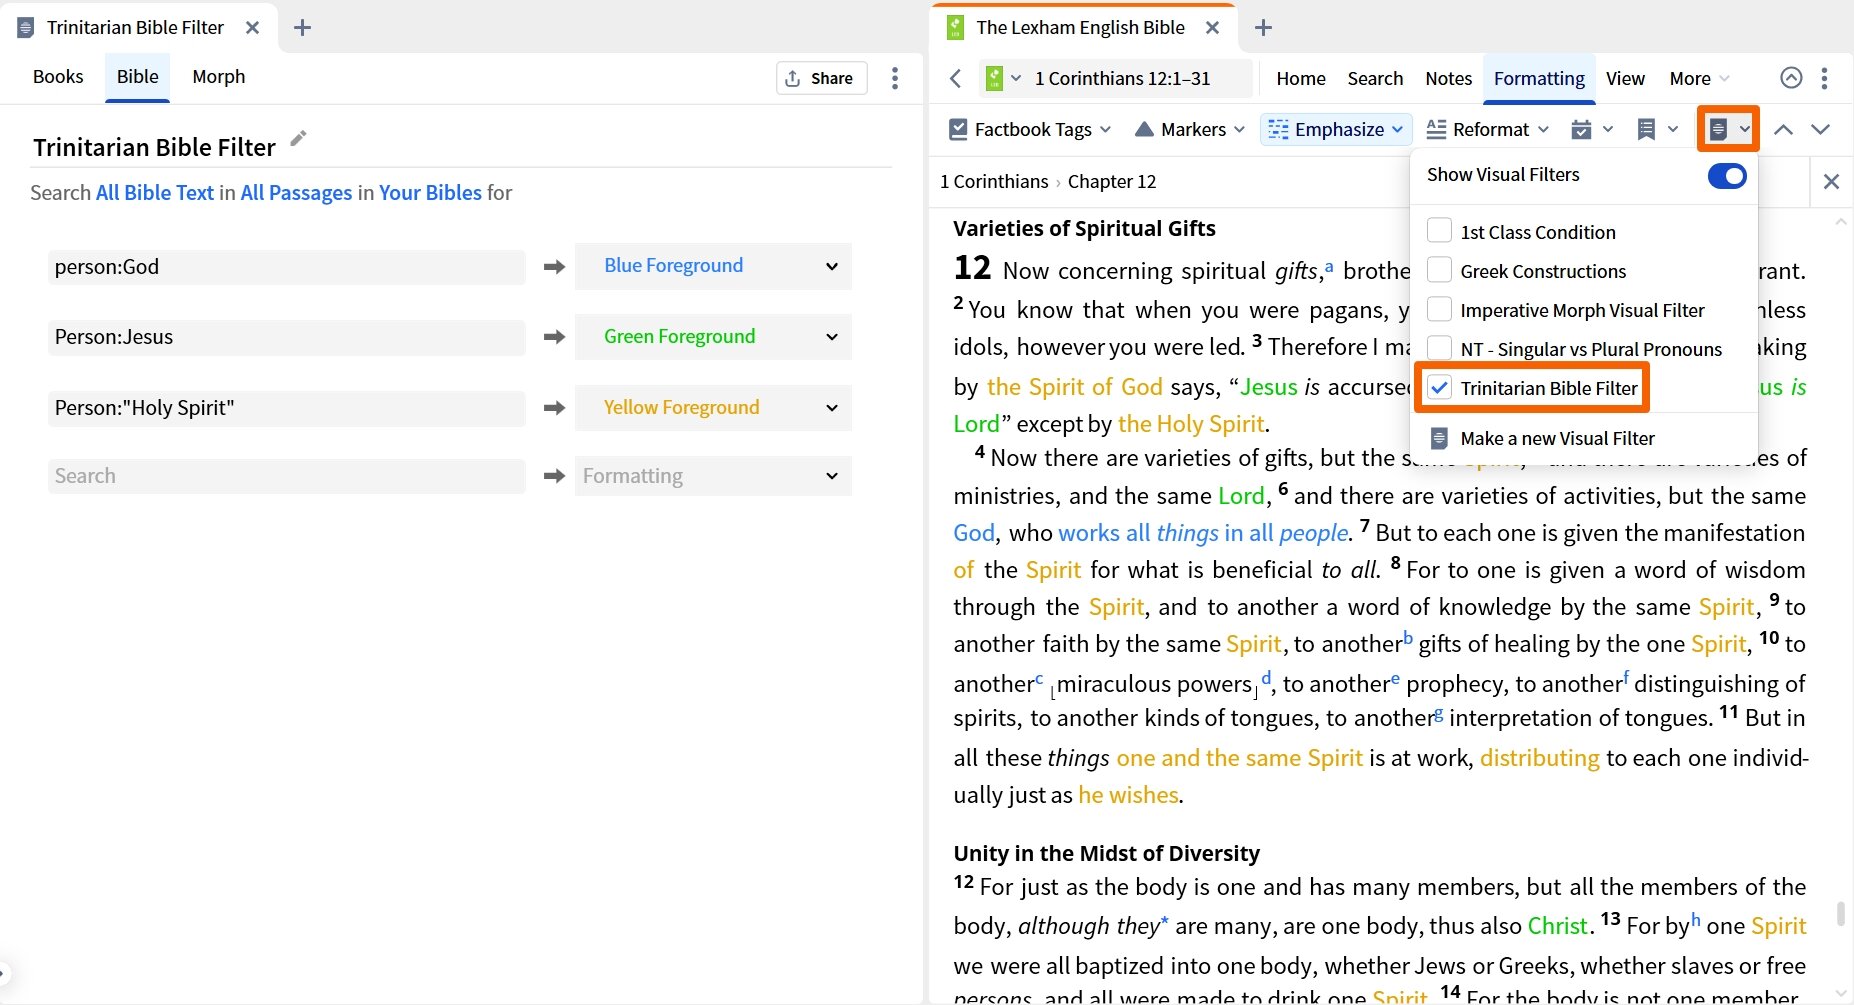Image resolution: width=1854 pixels, height=1005 pixels.
Task: Open a new tab beside Trinitarian Bible Filter
Action: [302, 28]
